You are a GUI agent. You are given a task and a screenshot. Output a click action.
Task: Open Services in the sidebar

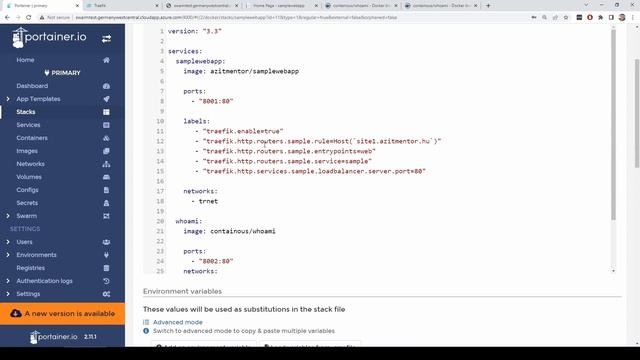click(28, 125)
